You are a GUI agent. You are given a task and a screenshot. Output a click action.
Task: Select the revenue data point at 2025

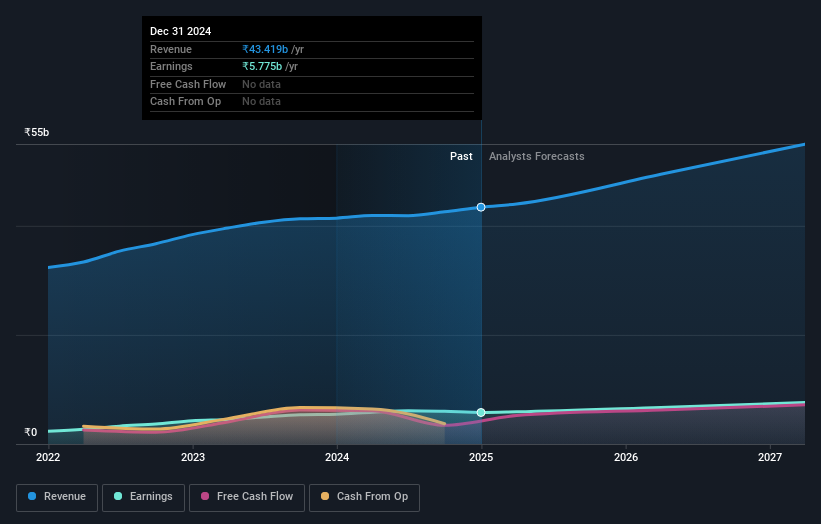(x=481, y=207)
